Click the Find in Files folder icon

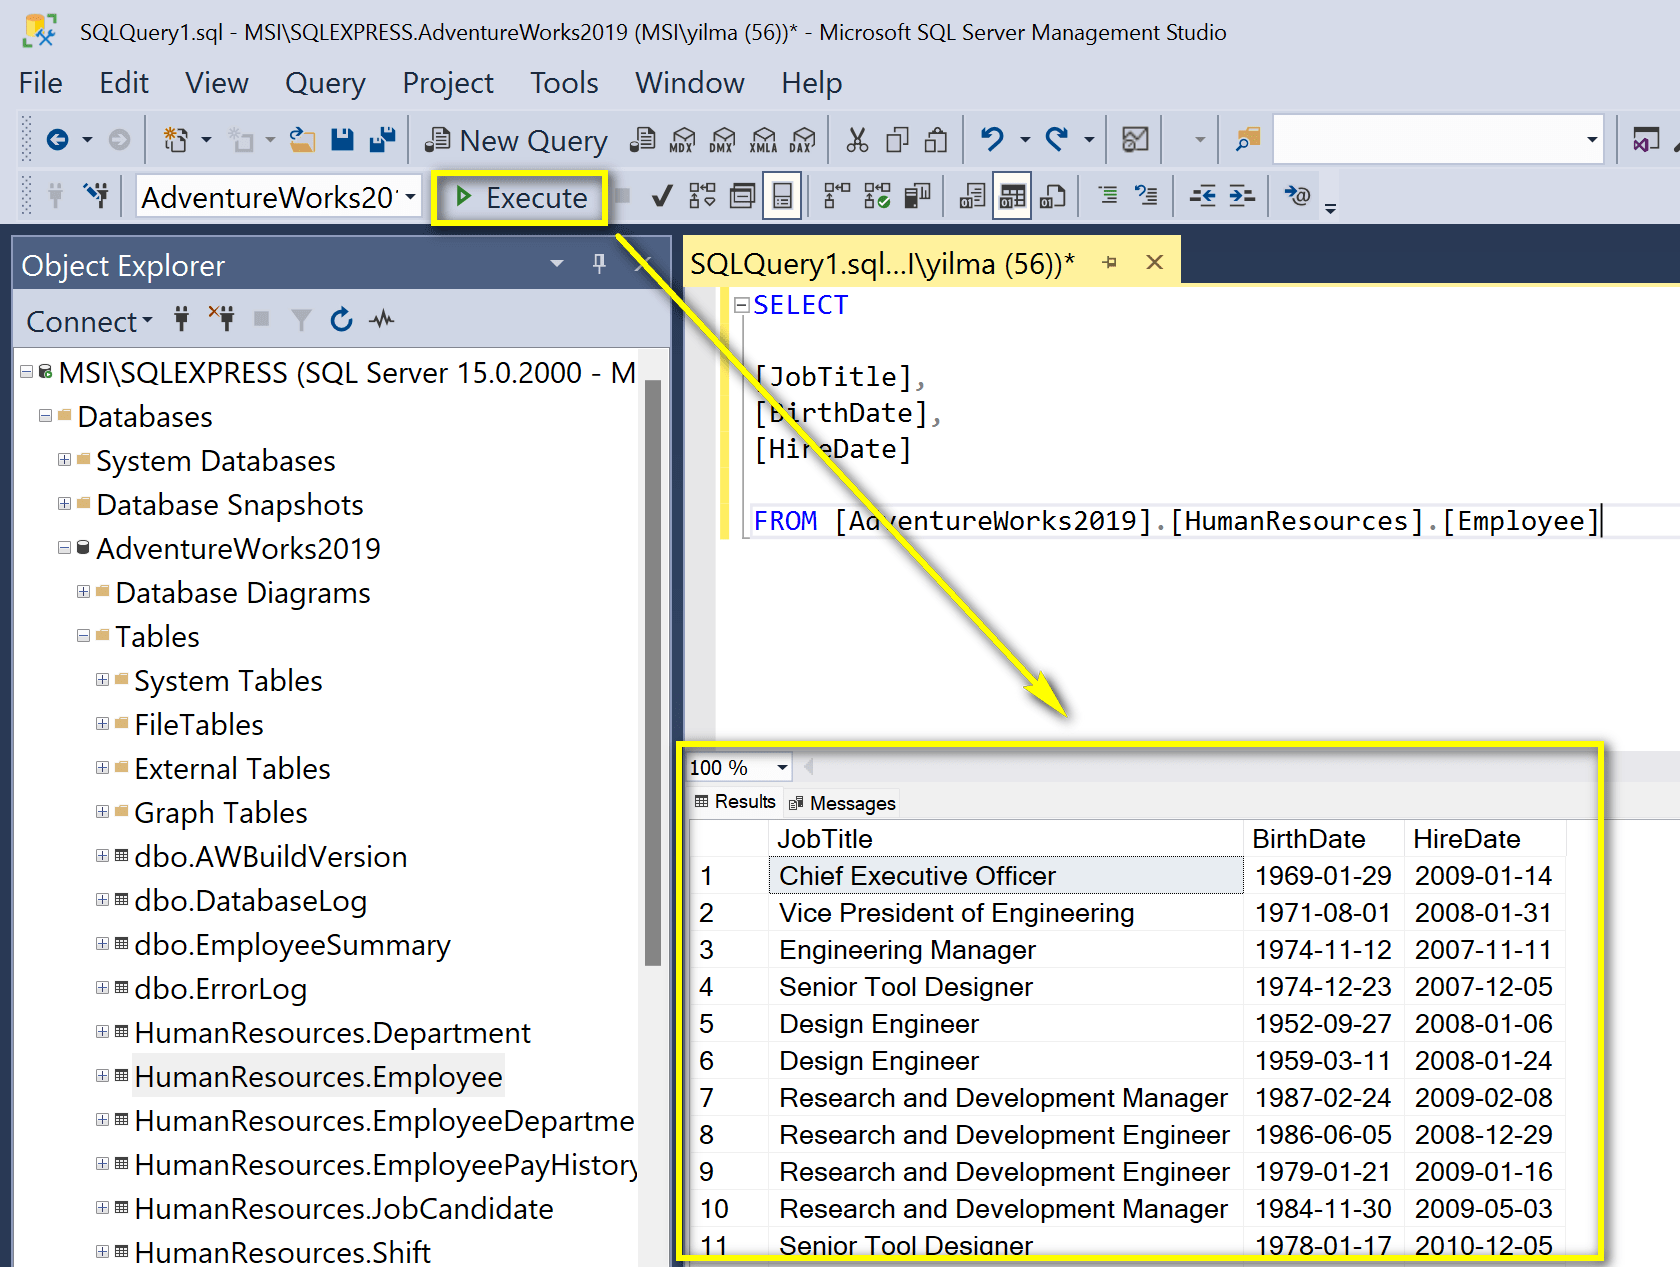[1248, 140]
